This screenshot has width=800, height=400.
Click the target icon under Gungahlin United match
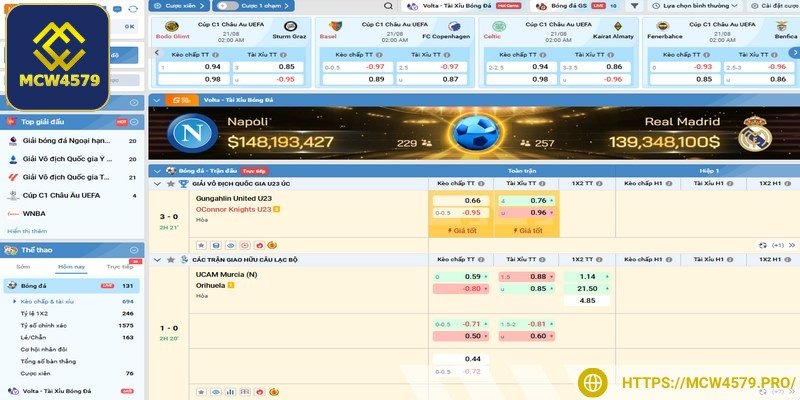pyautogui.click(x=244, y=245)
